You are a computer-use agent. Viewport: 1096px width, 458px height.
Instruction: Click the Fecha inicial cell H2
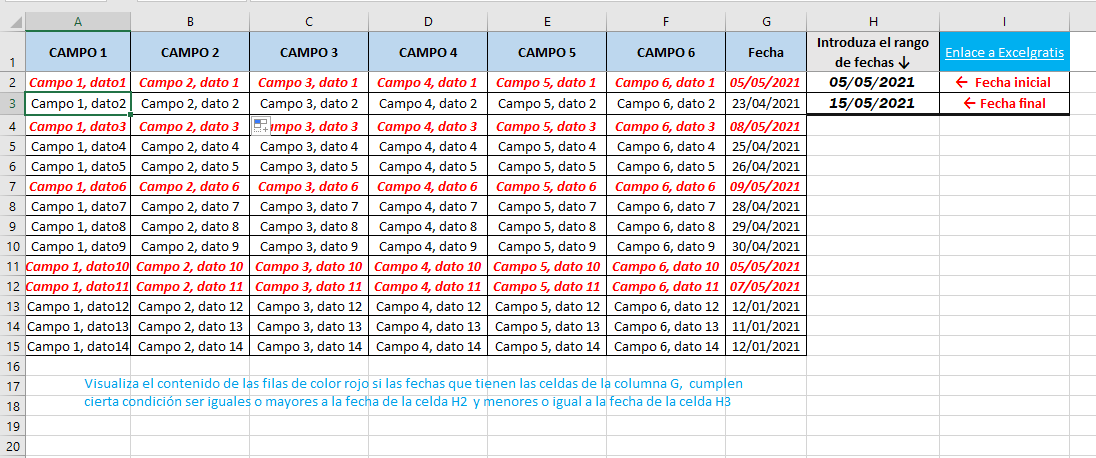873,83
